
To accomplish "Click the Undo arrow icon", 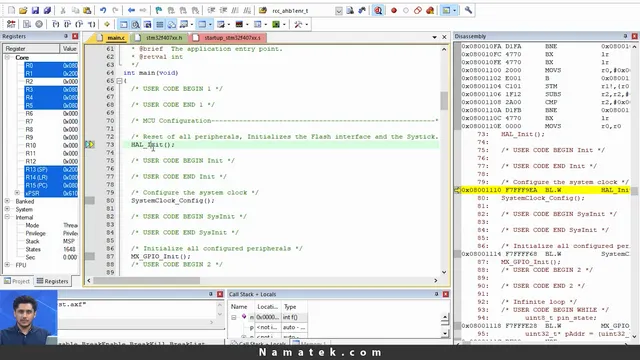I will [x=103, y=11].
